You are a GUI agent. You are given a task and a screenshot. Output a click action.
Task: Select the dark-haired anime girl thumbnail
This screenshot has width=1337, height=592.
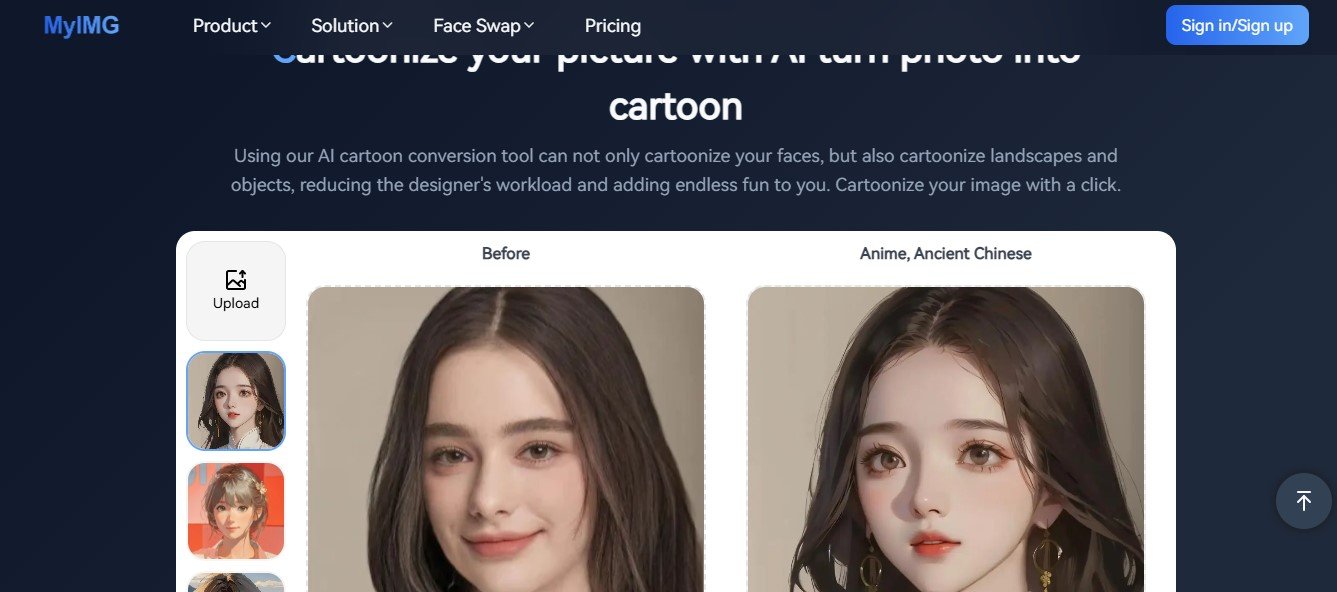(236, 401)
